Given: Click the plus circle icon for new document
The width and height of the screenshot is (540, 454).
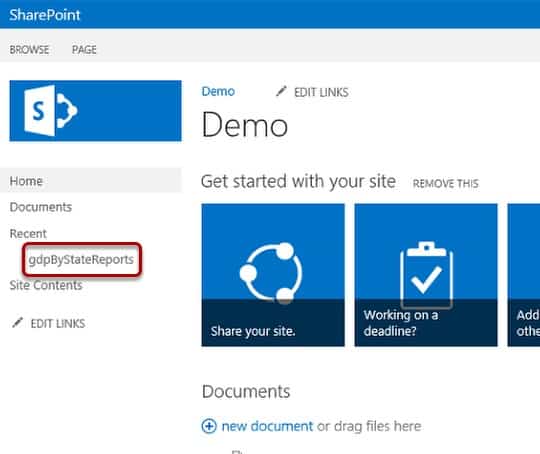Looking at the screenshot, I should pyautogui.click(x=209, y=426).
